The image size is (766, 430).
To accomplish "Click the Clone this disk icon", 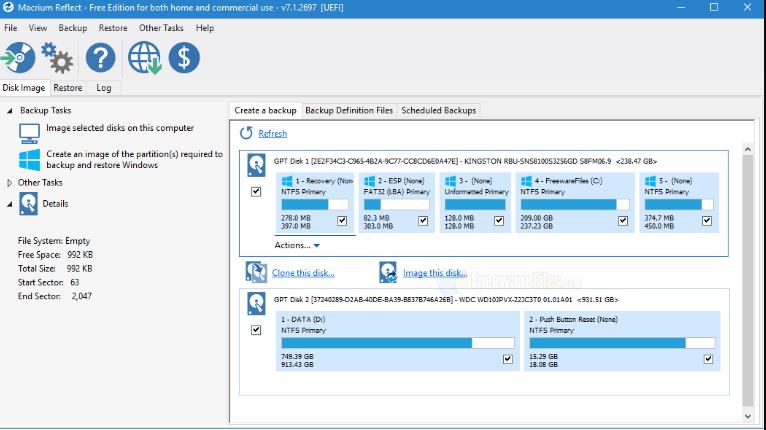I will point(256,273).
